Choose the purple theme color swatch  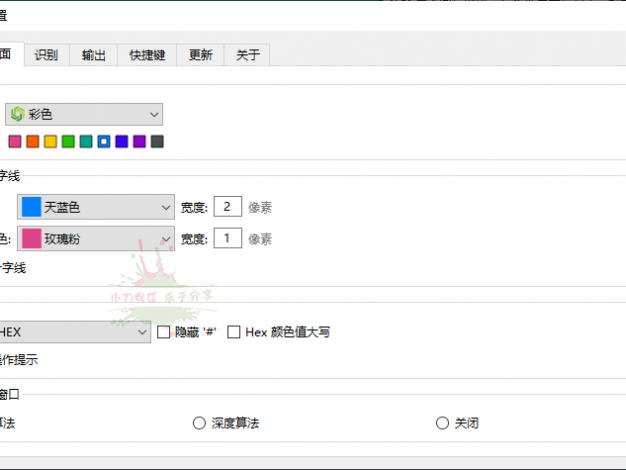139,141
